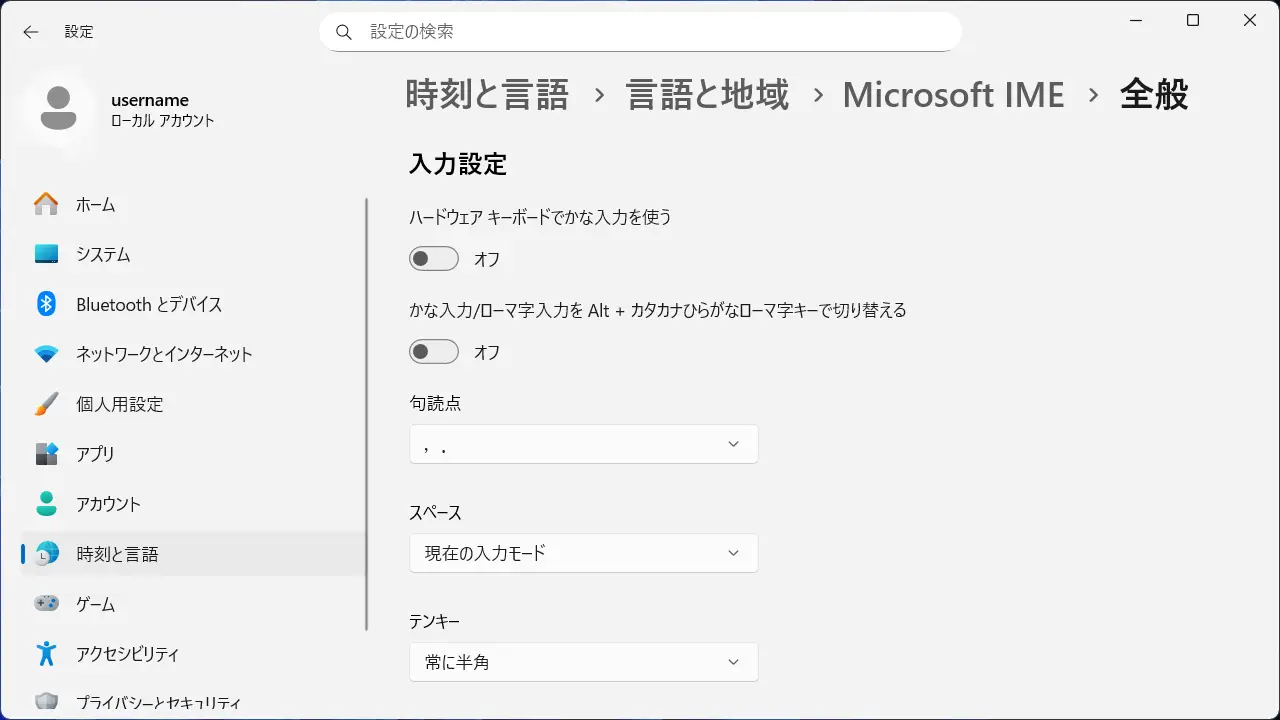Viewport: 1280px width, 720px height.
Task: Open the System (システム) monitor icon
Action: (x=46, y=254)
